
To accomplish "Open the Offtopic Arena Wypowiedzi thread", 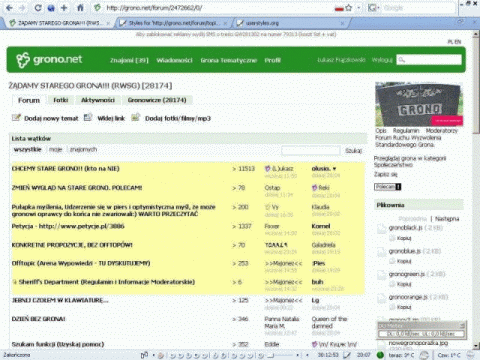I will coord(81,263).
